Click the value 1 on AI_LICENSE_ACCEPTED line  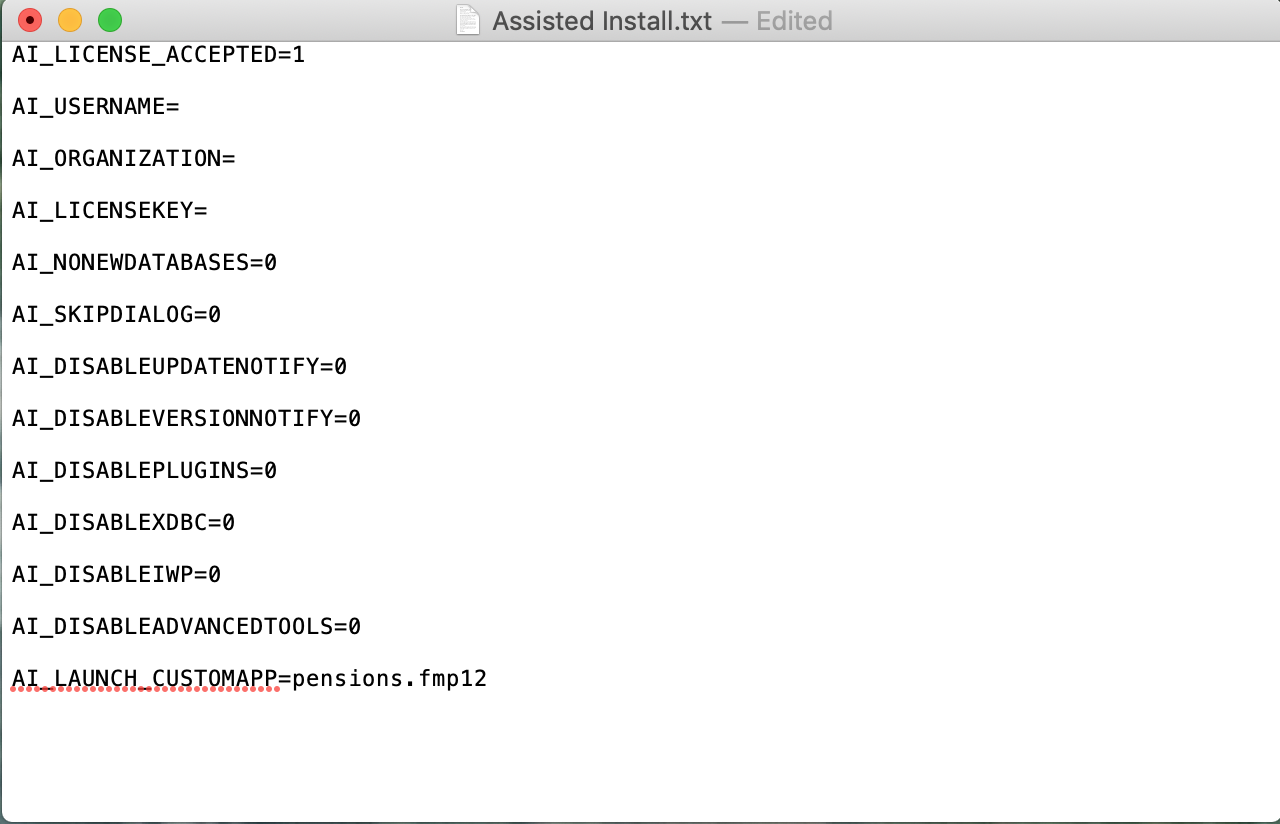[x=300, y=54]
